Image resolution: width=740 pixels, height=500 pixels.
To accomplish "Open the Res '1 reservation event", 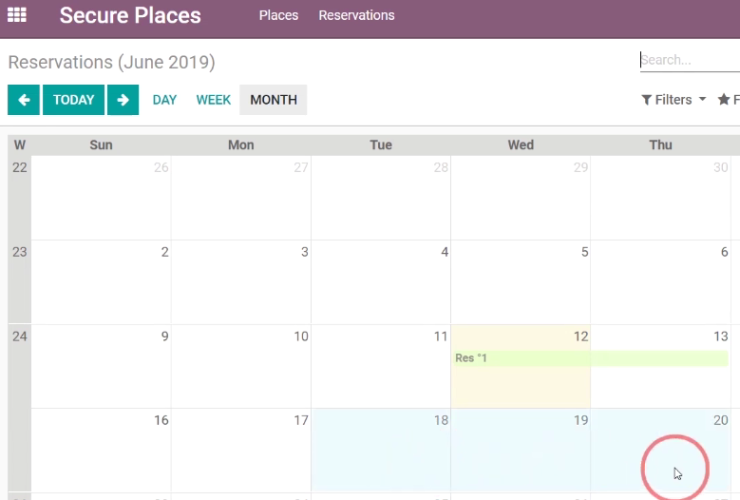I will [x=590, y=358].
